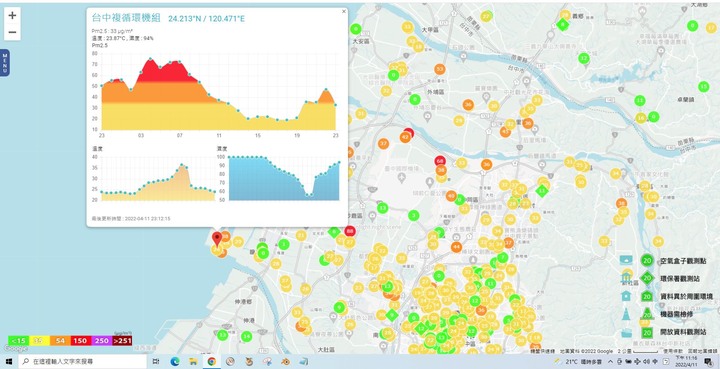Image resolution: width=720 pixels, height=369 pixels.
Task: Zoom out the map with minus button
Action: tap(12, 32)
